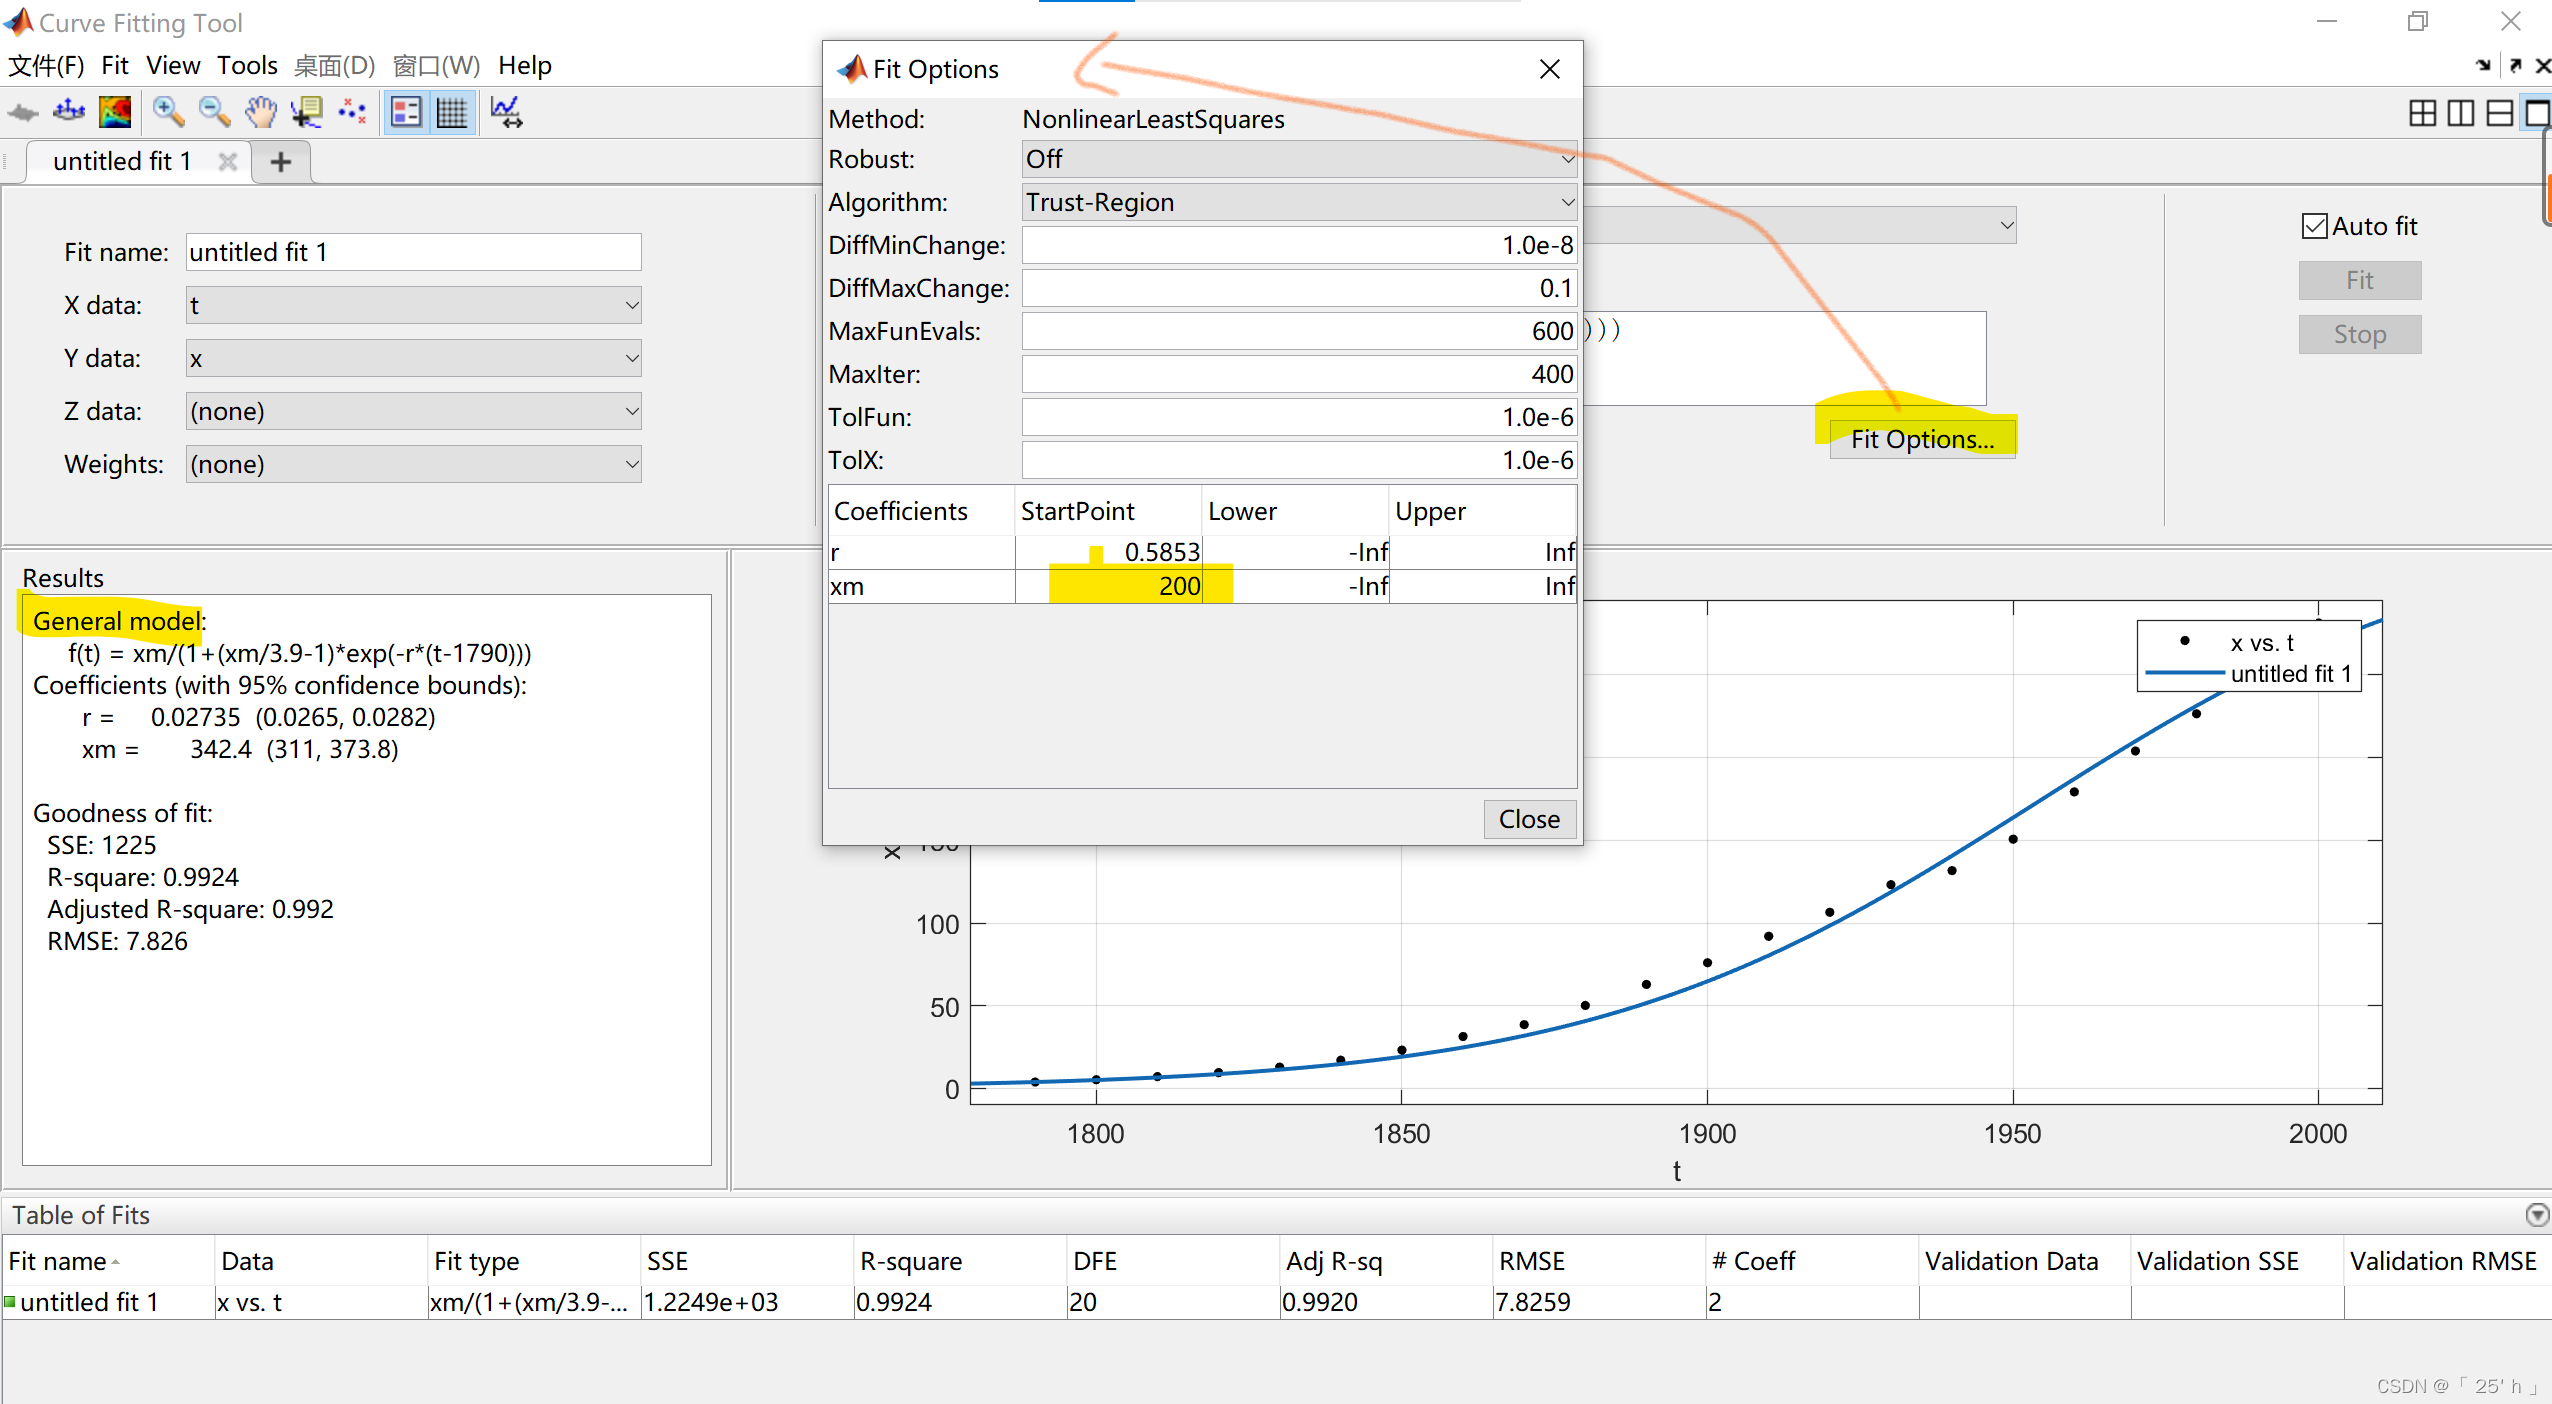The width and height of the screenshot is (2552, 1404).
Task: Select the Data Cursor tool
Action: pos(306,112)
